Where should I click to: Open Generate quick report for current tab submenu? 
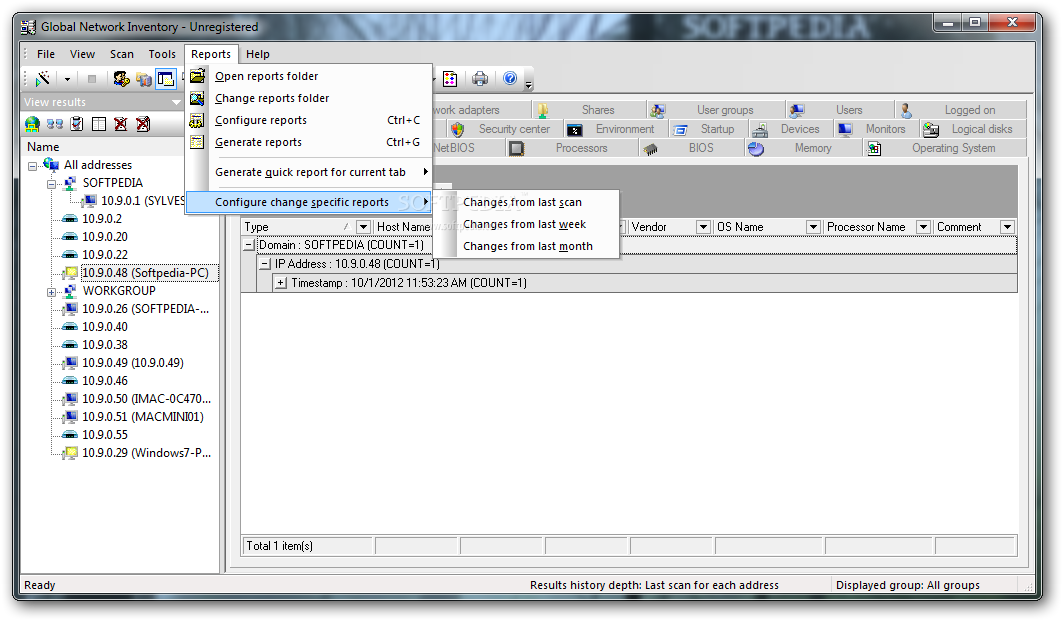point(308,172)
